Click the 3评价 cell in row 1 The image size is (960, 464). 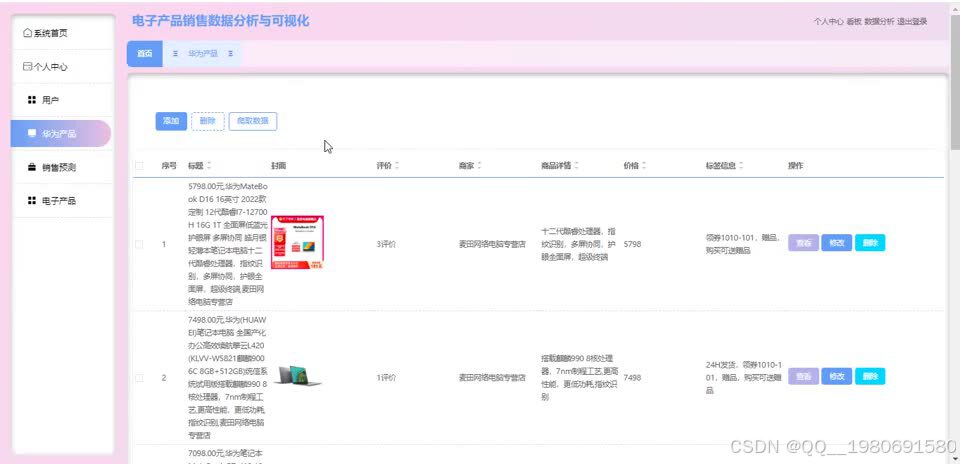(x=386, y=244)
